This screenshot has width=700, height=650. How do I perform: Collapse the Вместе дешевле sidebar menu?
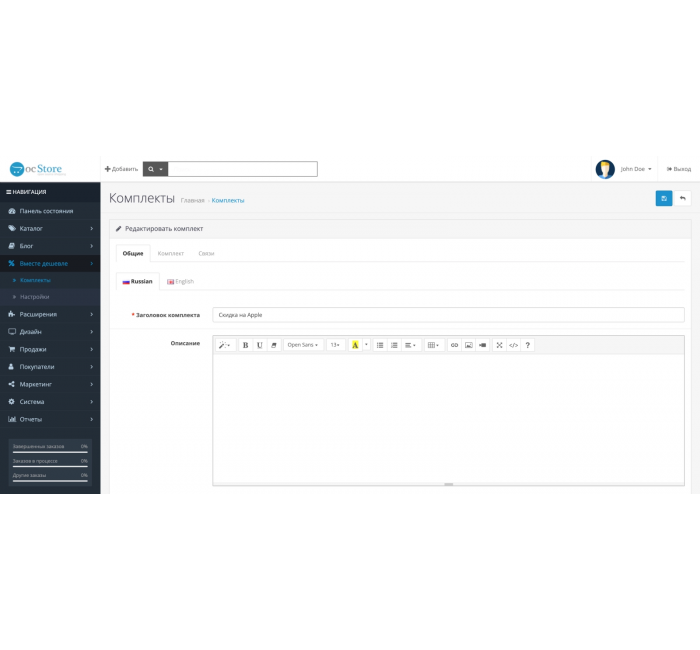[x=50, y=263]
